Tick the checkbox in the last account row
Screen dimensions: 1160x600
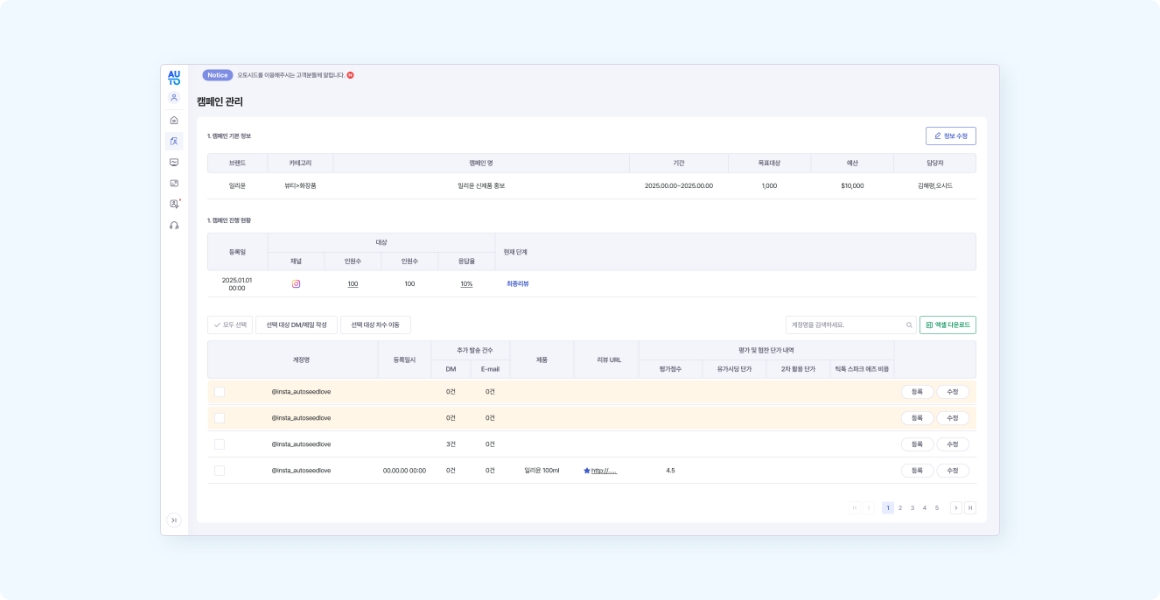click(219, 470)
